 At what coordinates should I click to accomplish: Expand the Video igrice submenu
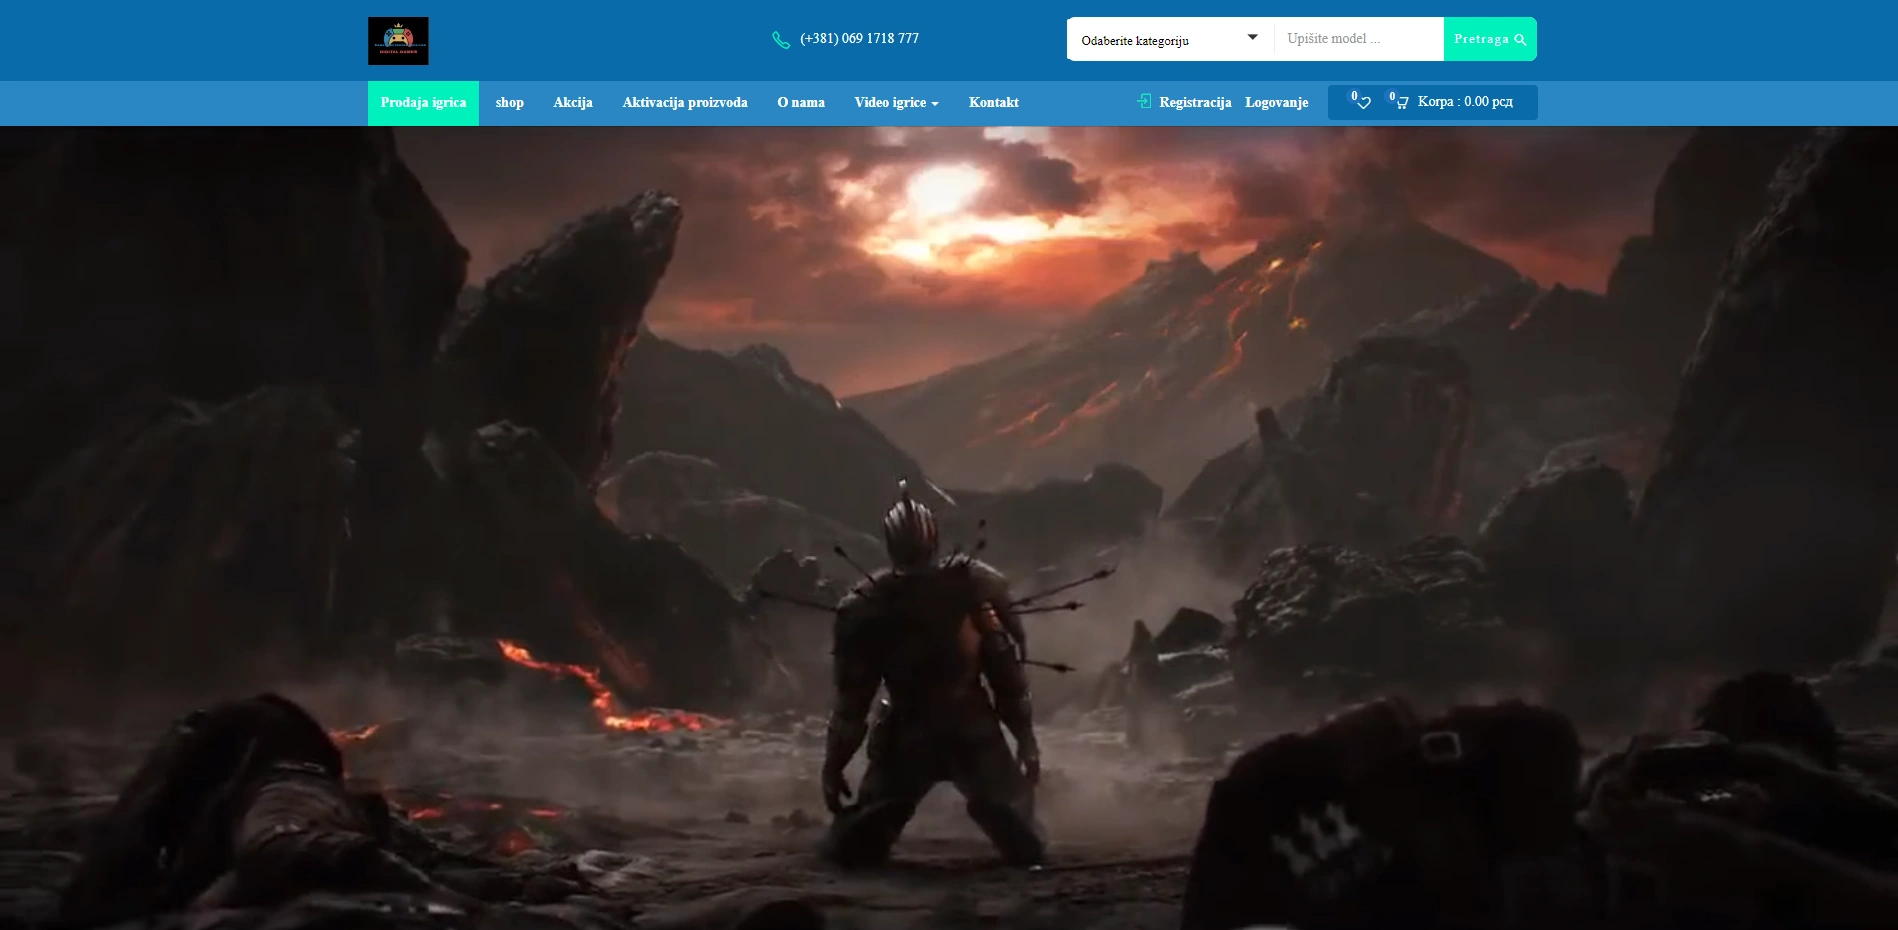896,103
